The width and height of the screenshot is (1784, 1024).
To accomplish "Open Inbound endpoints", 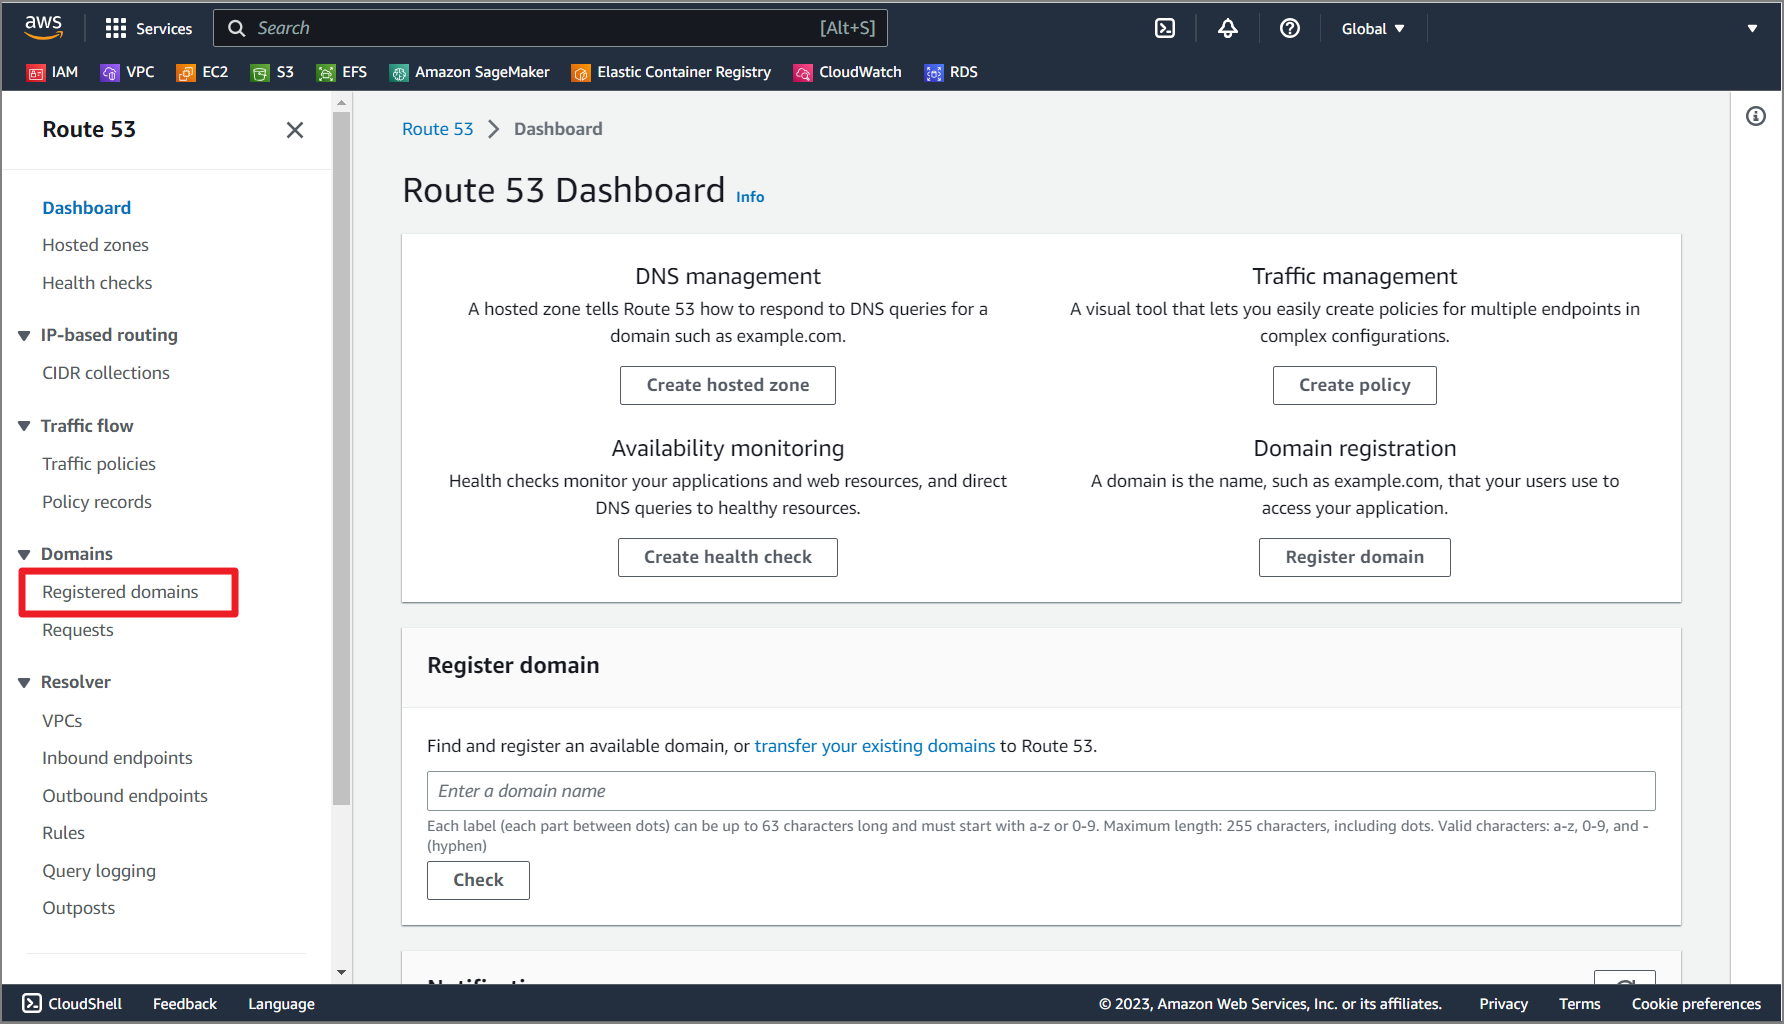I will tap(117, 758).
